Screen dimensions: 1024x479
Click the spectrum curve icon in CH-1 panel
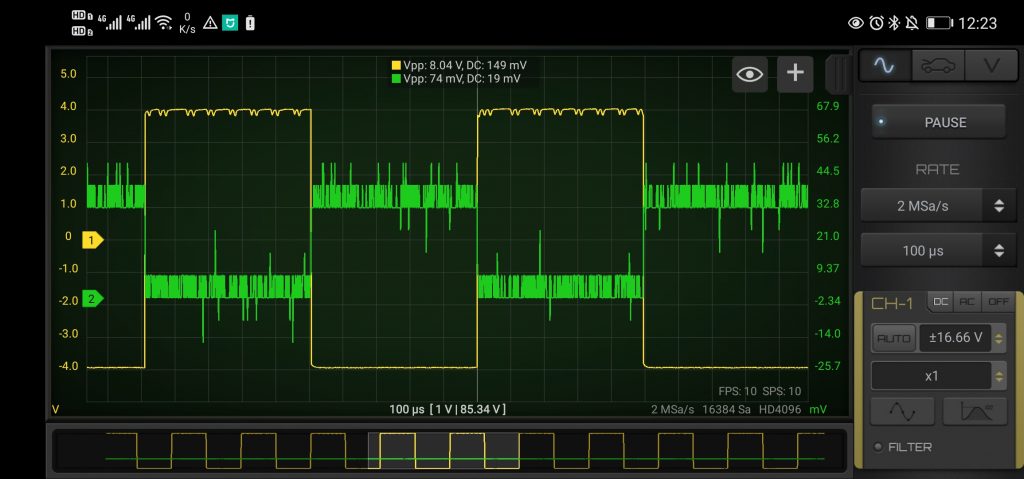(x=975, y=412)
